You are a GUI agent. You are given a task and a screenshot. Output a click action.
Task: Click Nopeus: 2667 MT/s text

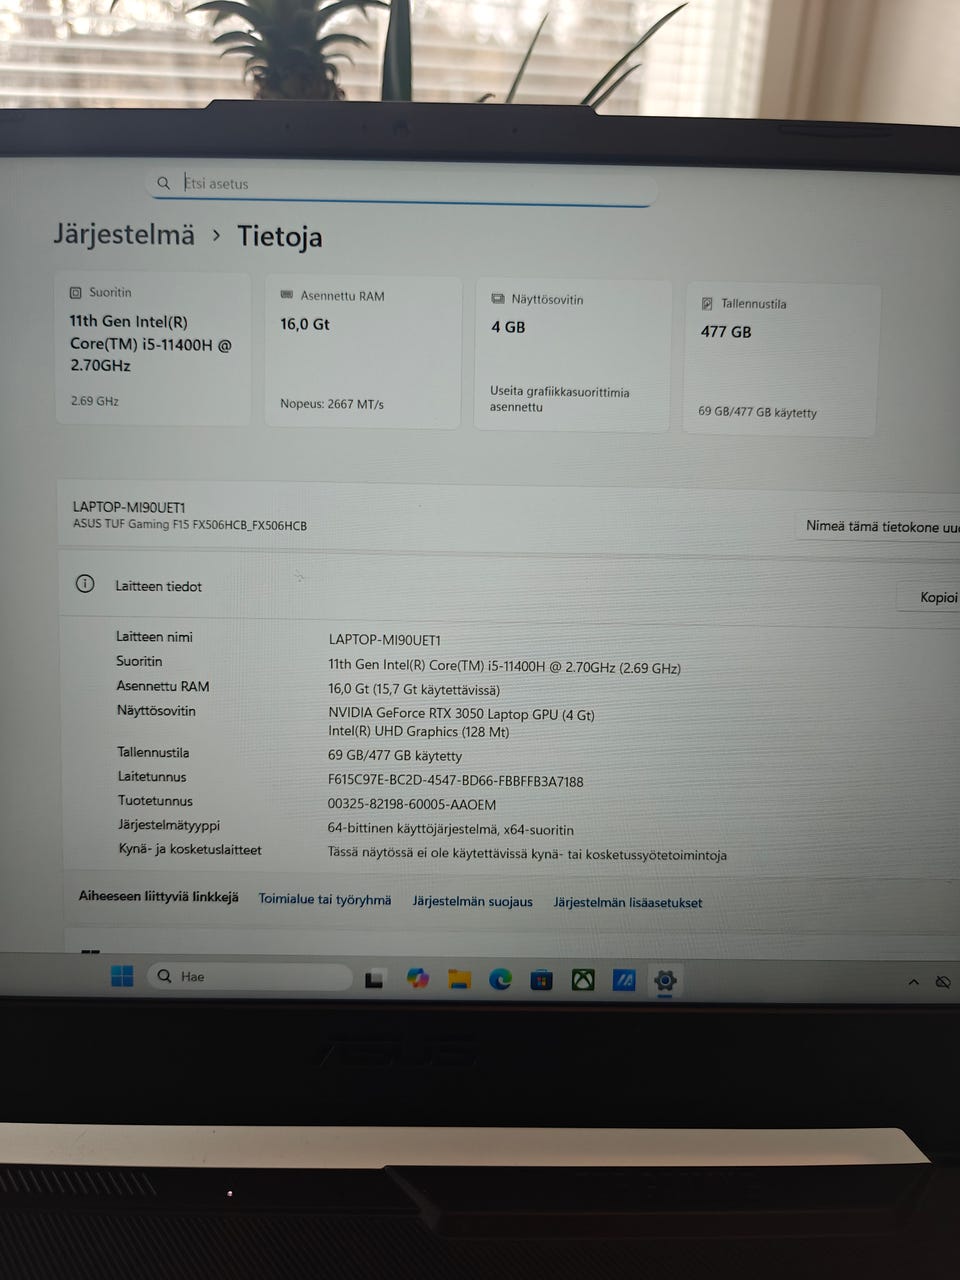(332, 404)
